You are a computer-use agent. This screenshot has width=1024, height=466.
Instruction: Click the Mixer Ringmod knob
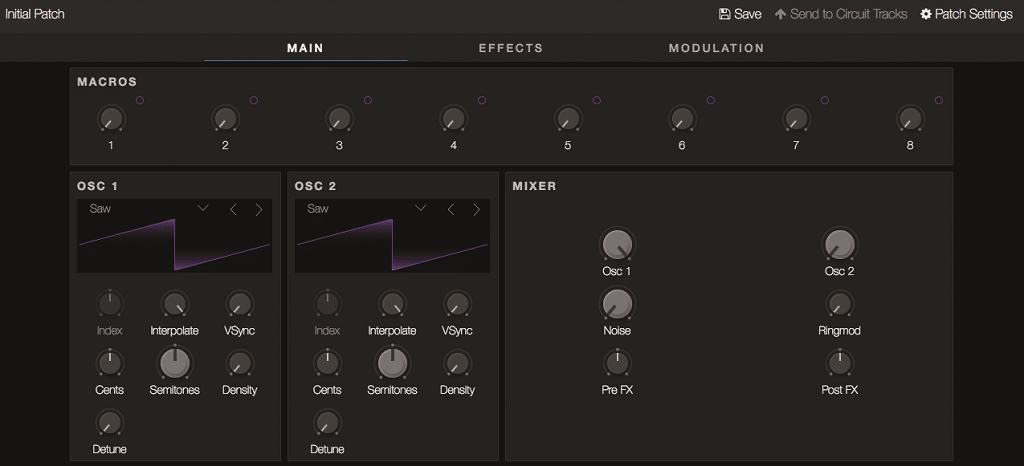pos(839,304)
